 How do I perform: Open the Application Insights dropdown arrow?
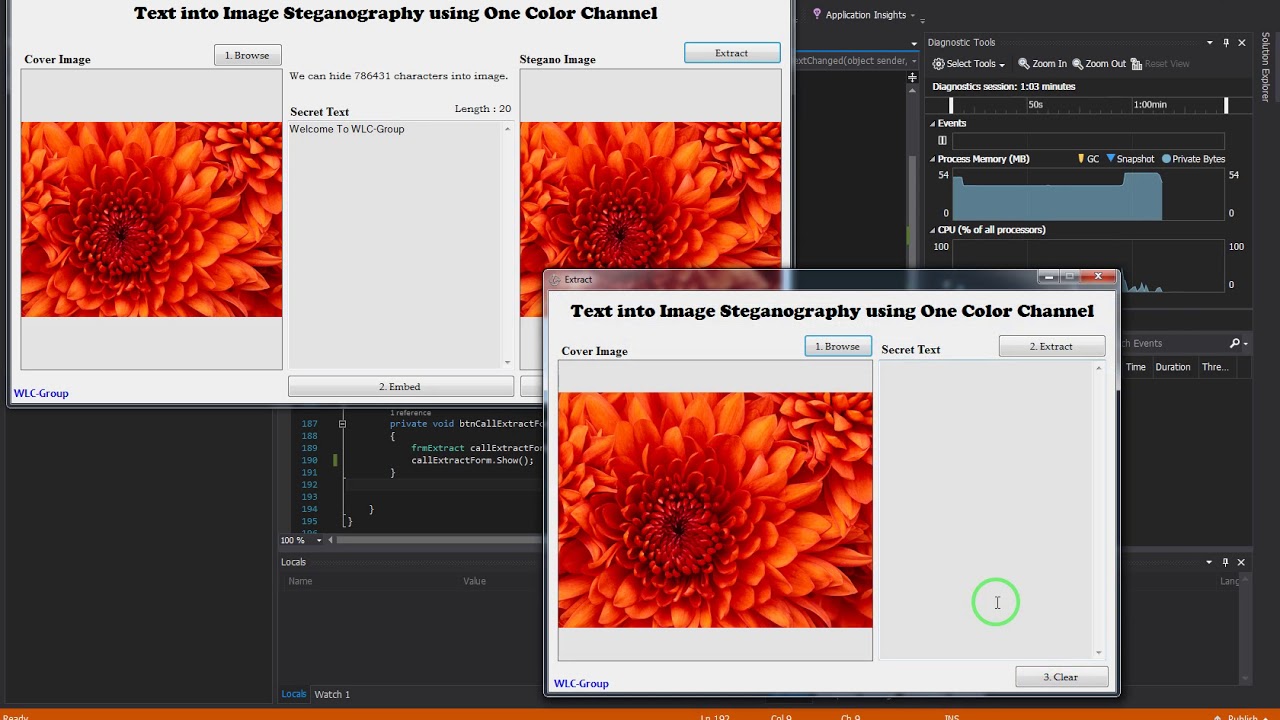[x=912, y=15]
